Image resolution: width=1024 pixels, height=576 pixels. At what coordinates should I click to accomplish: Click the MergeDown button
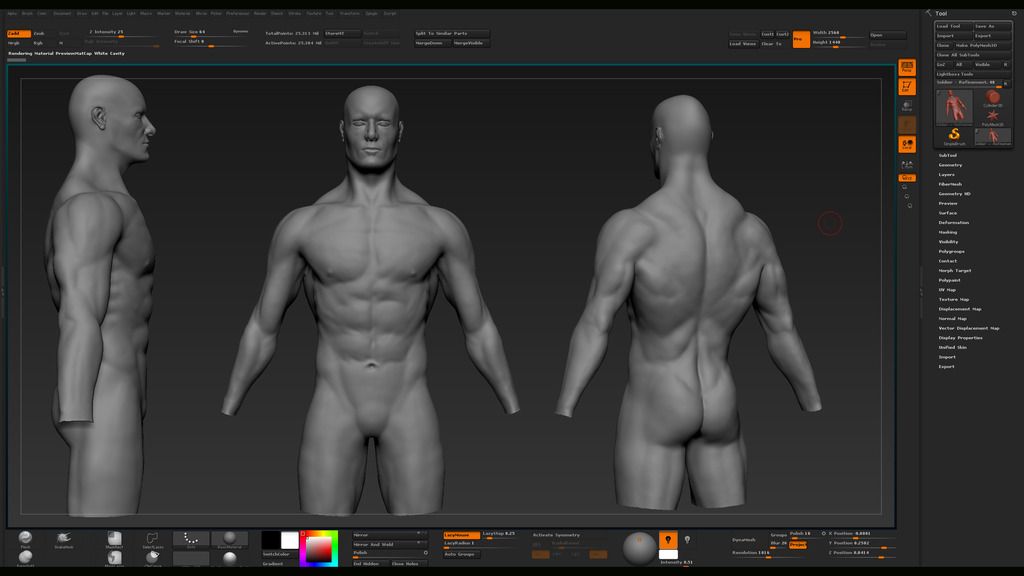tap(431, 43)
